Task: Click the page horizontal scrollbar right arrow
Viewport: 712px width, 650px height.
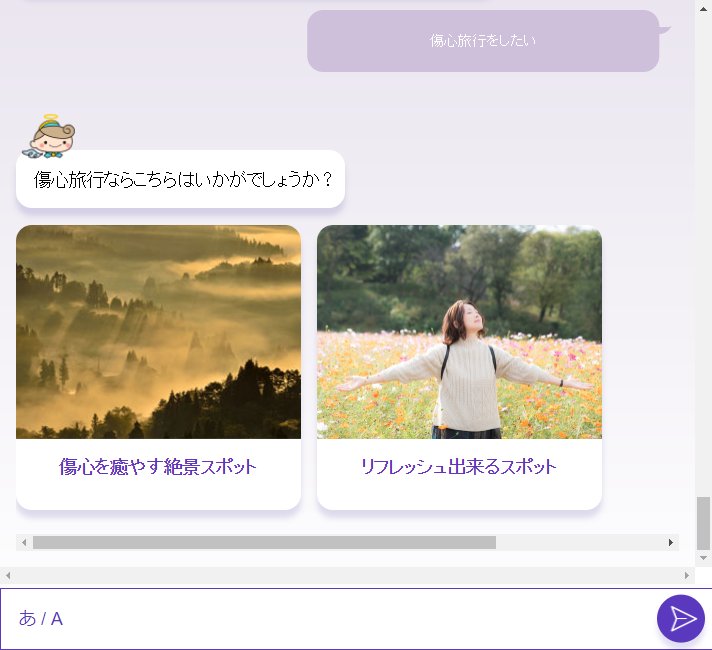Action: pyautogui.click(x=687, y=576)
